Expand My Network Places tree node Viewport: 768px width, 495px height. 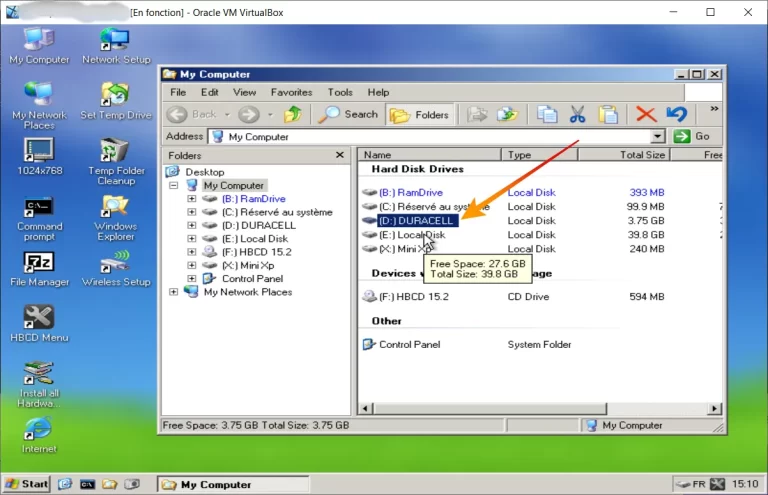(x=173, y=292)
